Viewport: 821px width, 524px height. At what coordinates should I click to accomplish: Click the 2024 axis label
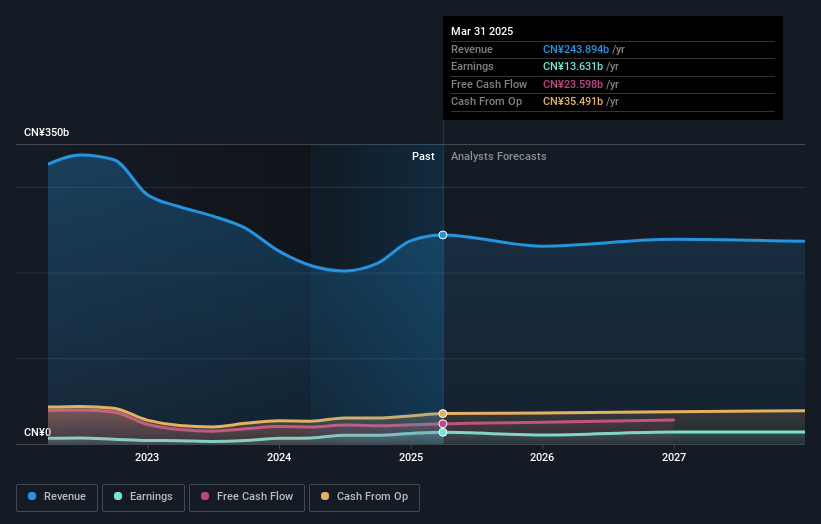click(x=279, y=457)
